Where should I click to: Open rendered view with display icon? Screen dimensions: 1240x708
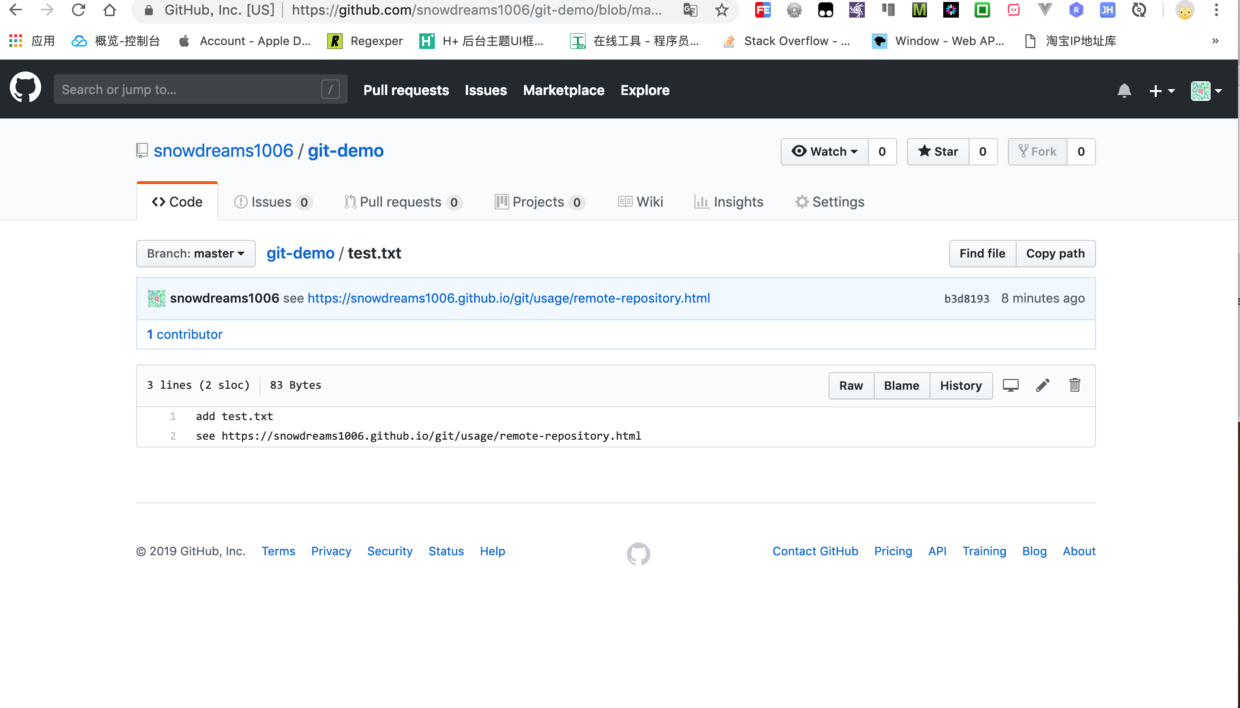(1011, 385)
